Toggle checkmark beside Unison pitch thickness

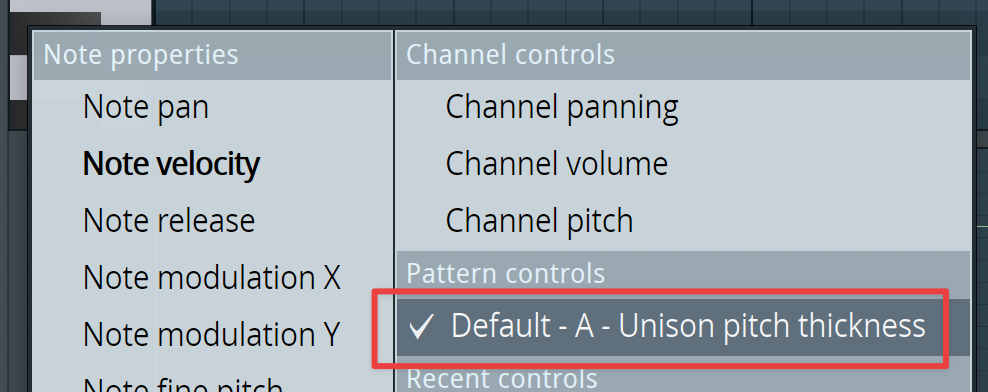420,327
